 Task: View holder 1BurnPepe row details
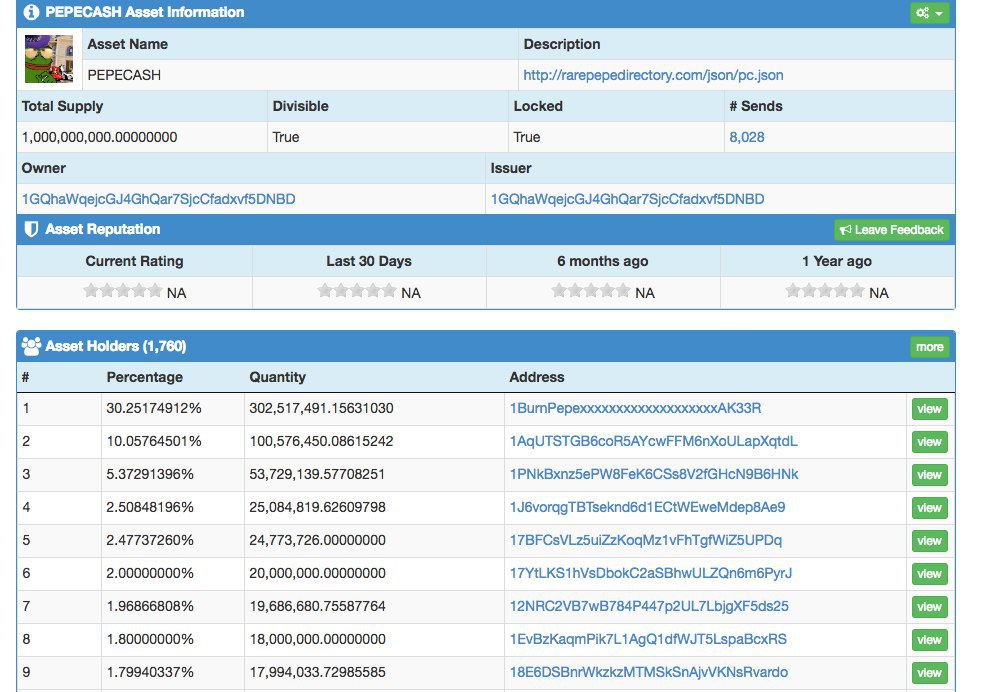pyautogui.click(x=929, y=409)
